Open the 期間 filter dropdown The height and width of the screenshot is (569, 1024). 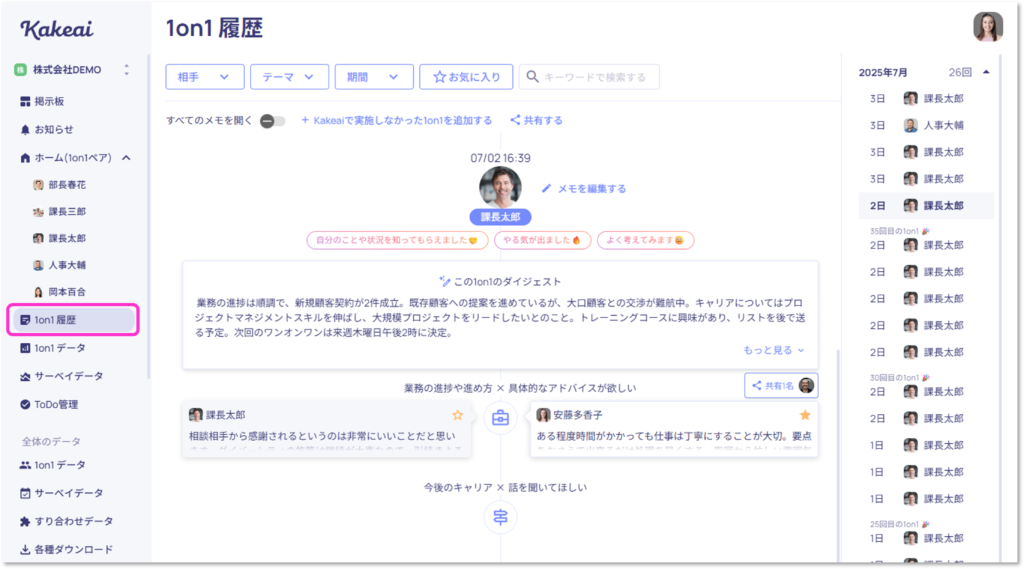(x=374, y=77)
